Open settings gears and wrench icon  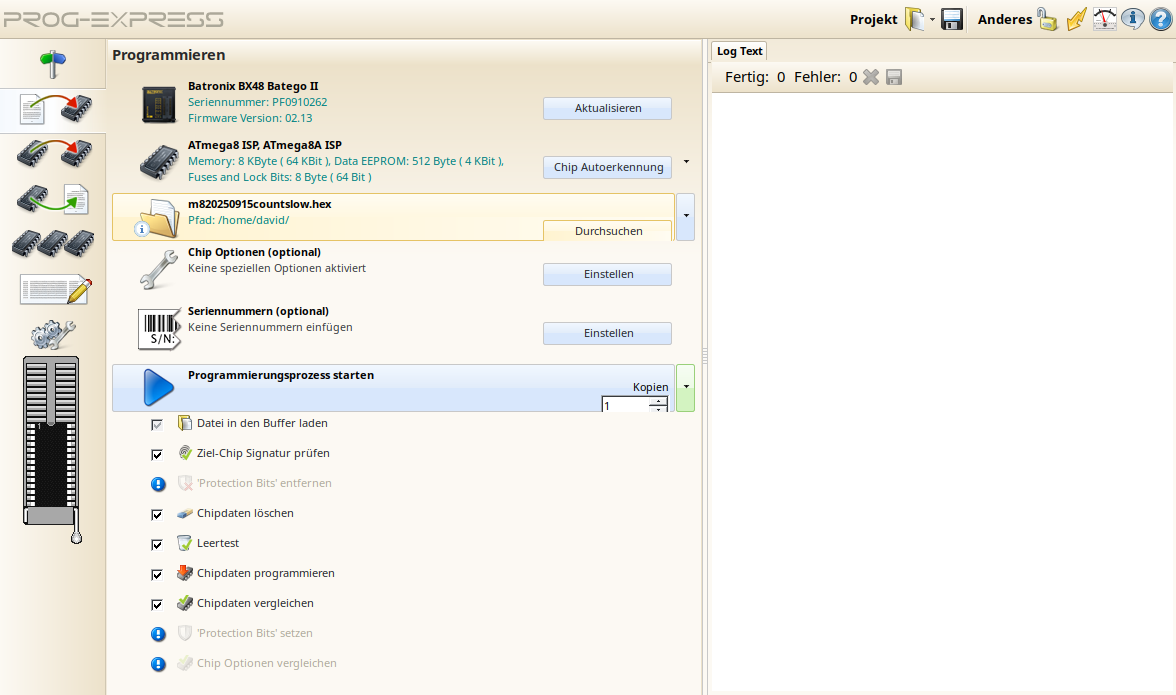click(x=53, y=333)
